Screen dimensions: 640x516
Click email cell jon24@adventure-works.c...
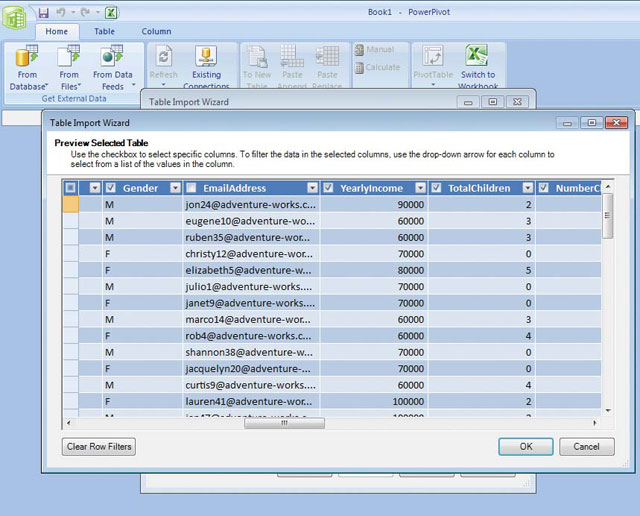coord(251,205)
